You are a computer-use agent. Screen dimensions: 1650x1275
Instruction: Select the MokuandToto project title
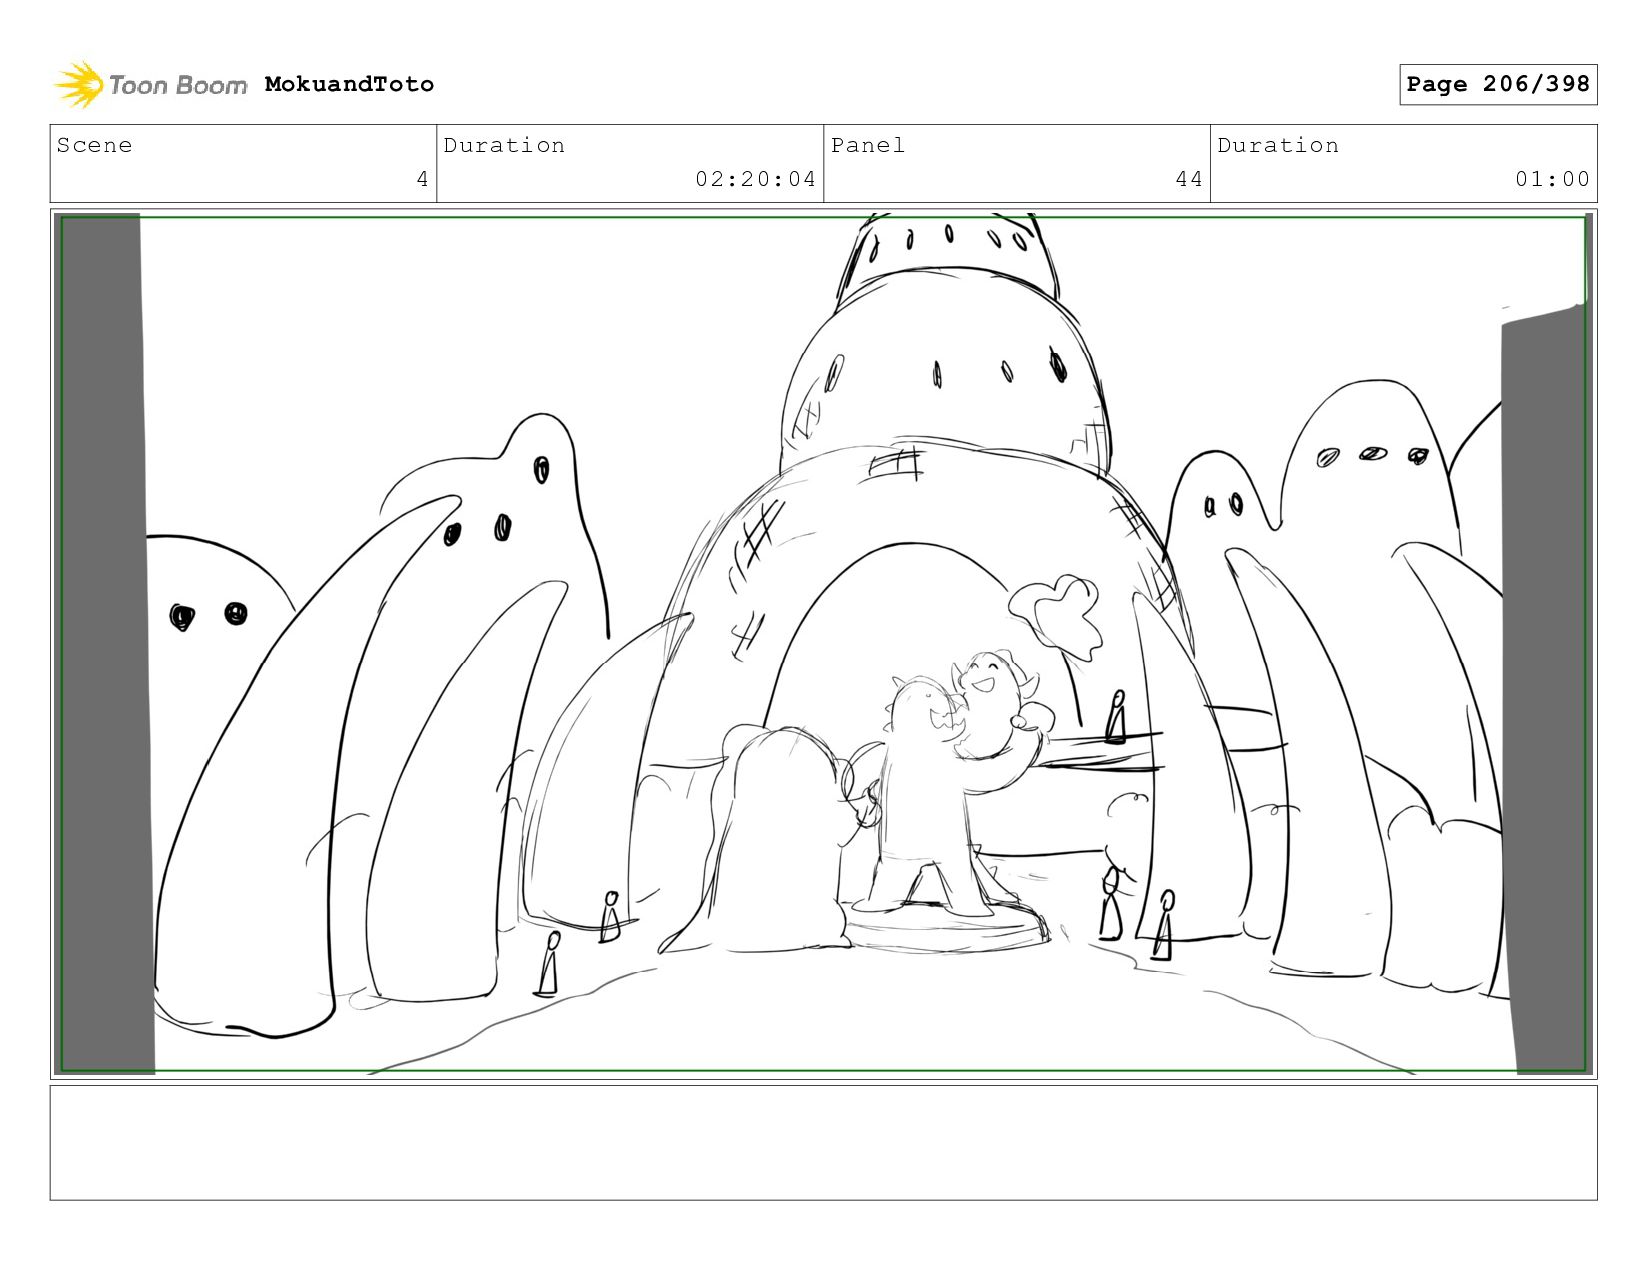pos(349,84)
